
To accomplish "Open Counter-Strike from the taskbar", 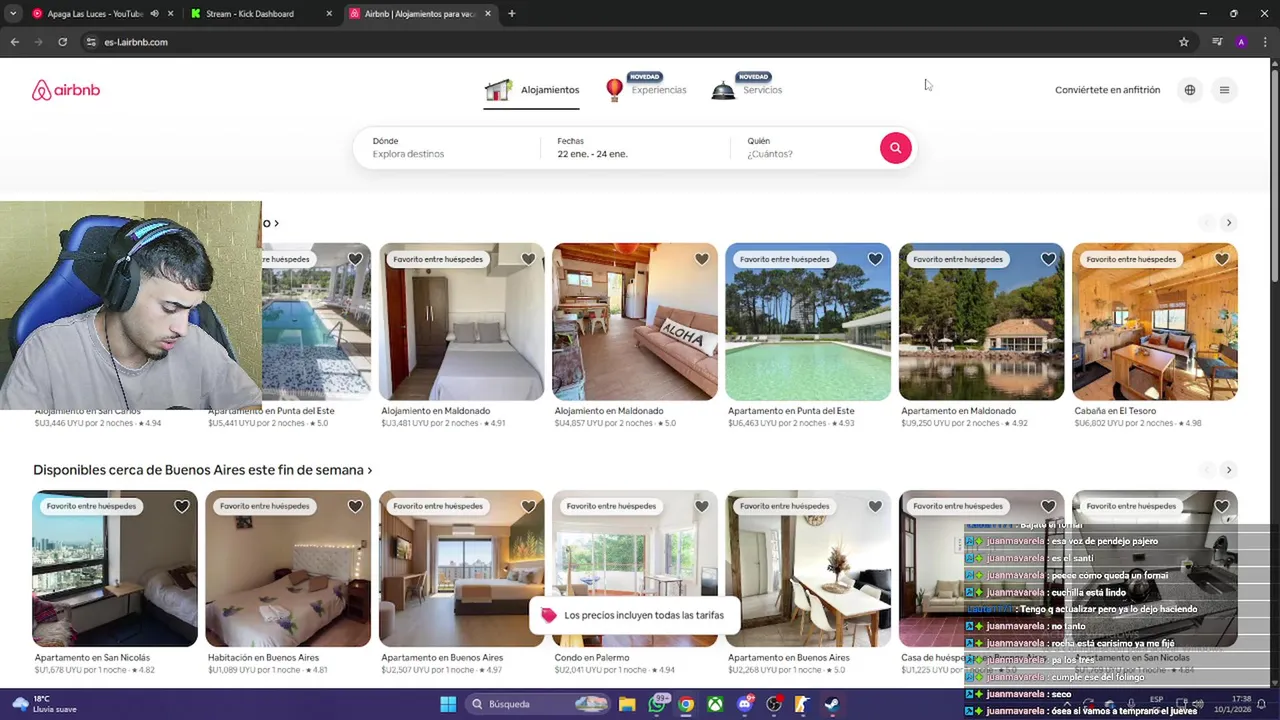I will [803, 704].
